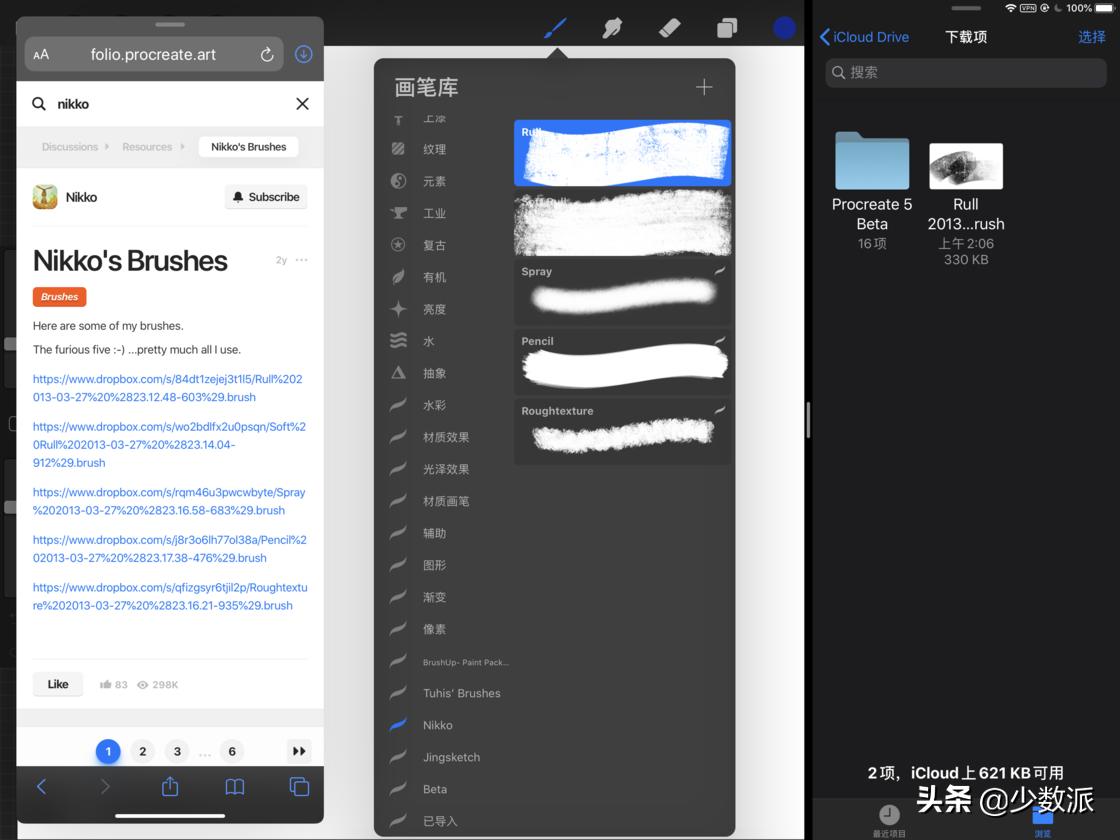Click the orange Brushes tag
The width and height of the screenshot is (1120, 840).
click(59, 297)
